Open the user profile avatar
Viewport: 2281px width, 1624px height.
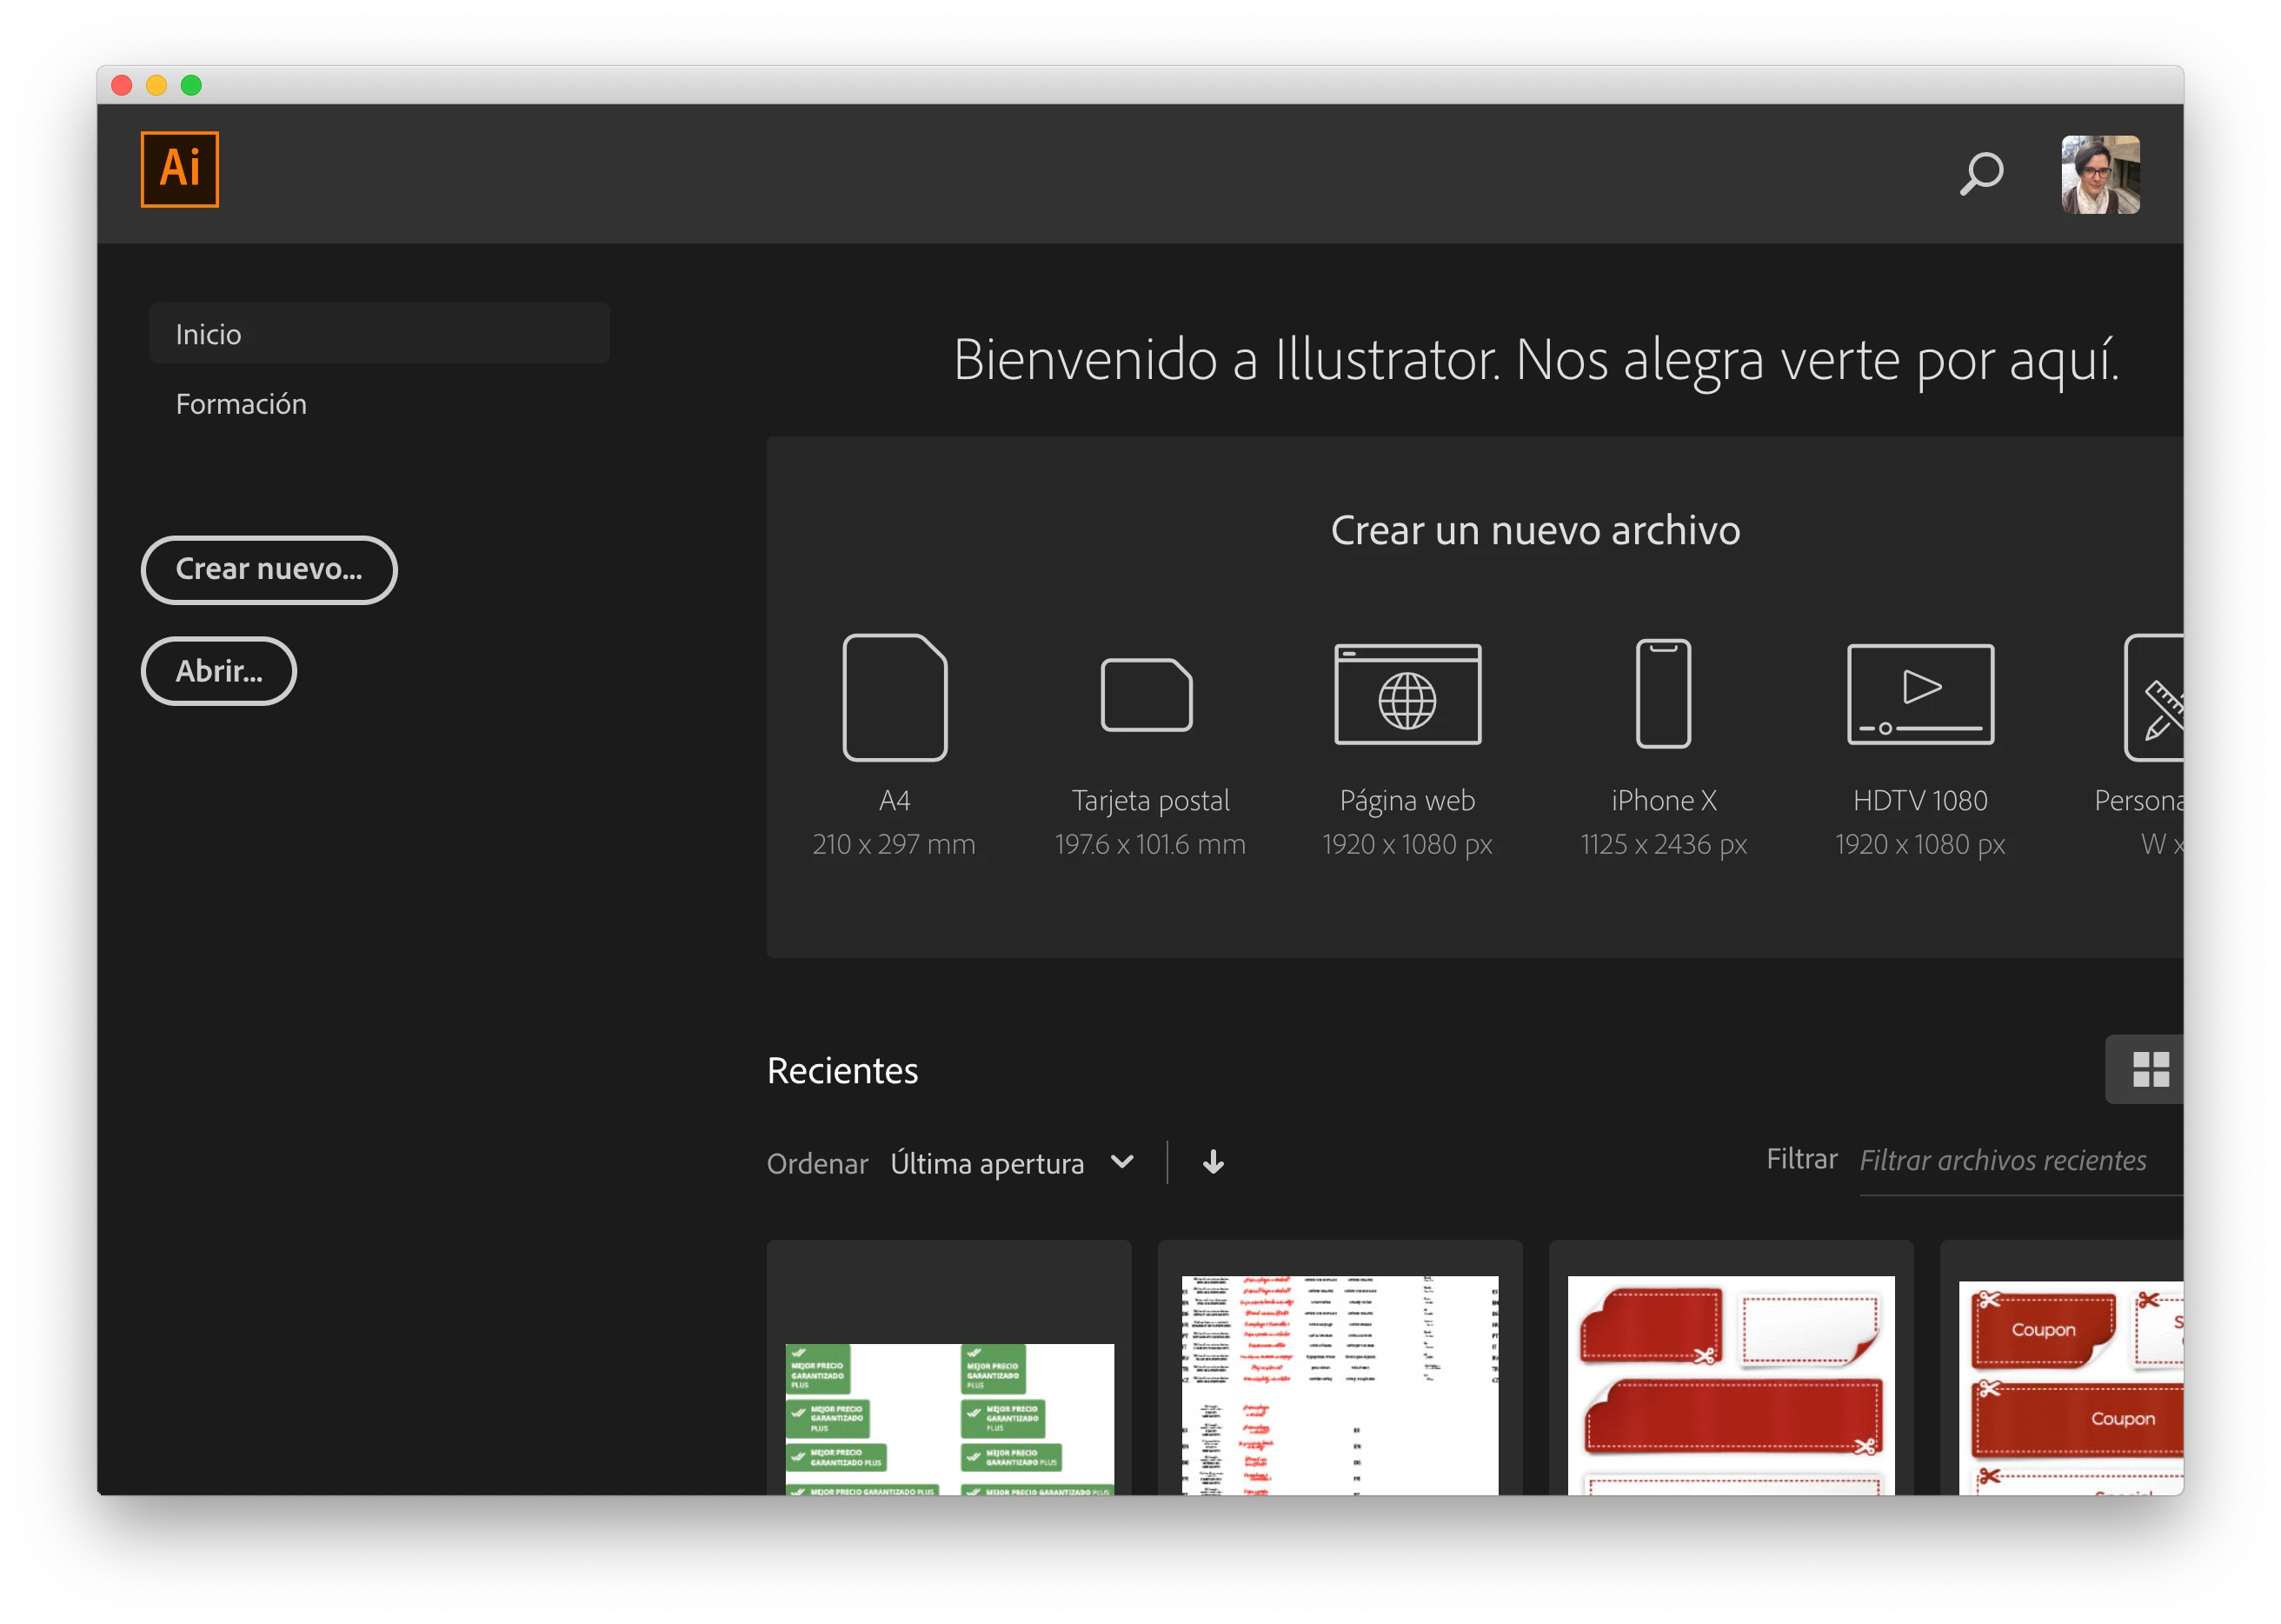click(x=2100, y=175)
